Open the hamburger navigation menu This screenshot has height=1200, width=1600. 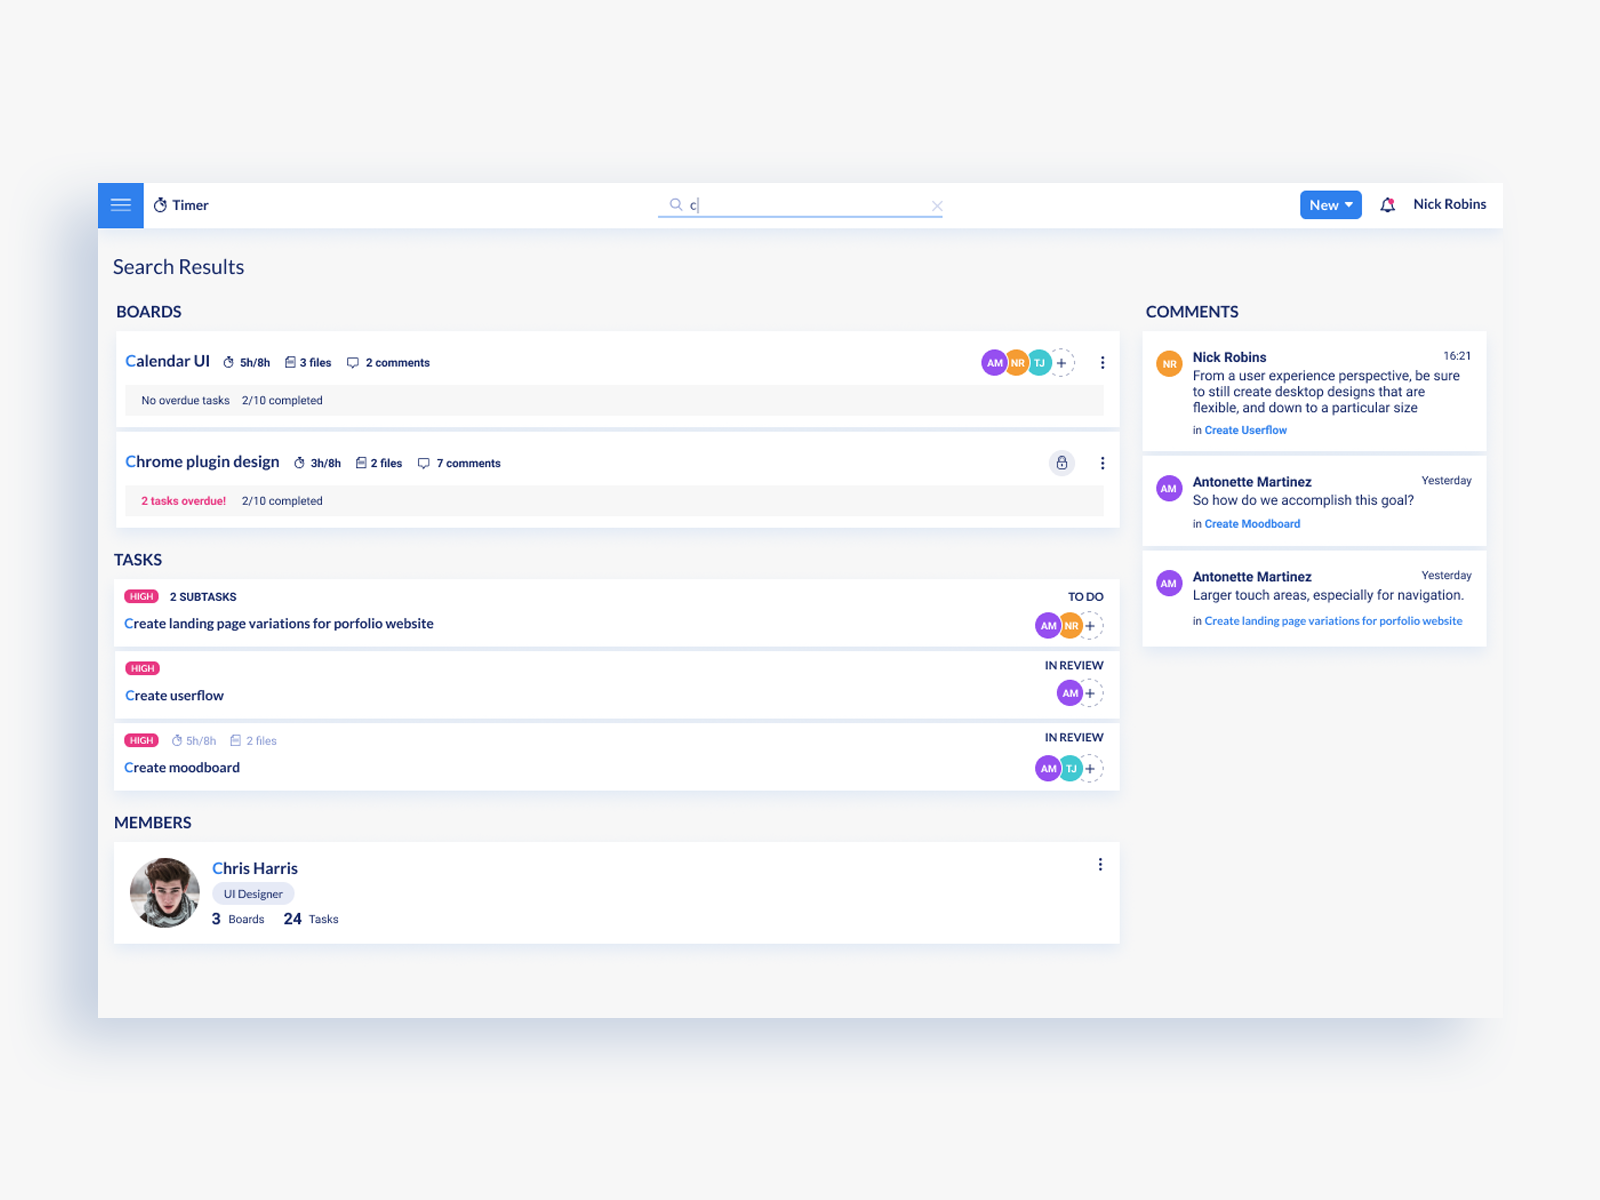120,205
